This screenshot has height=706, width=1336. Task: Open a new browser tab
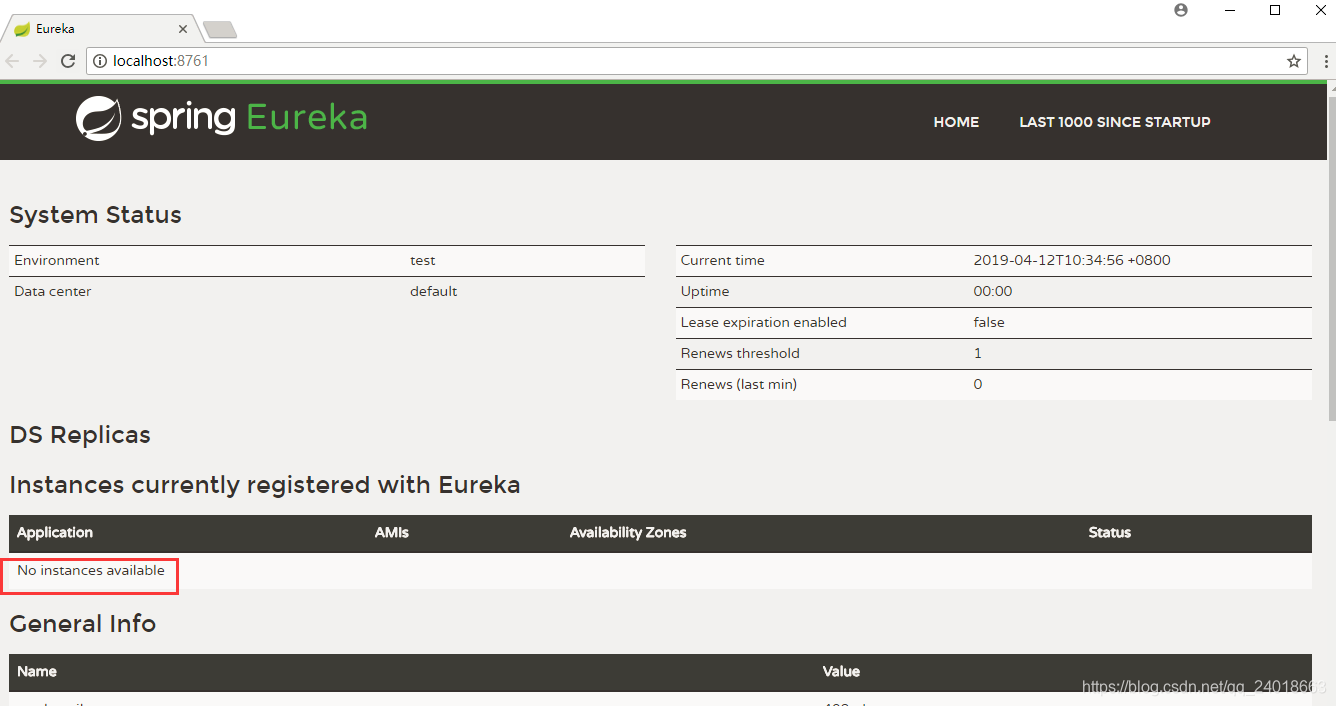coord(219,29)
